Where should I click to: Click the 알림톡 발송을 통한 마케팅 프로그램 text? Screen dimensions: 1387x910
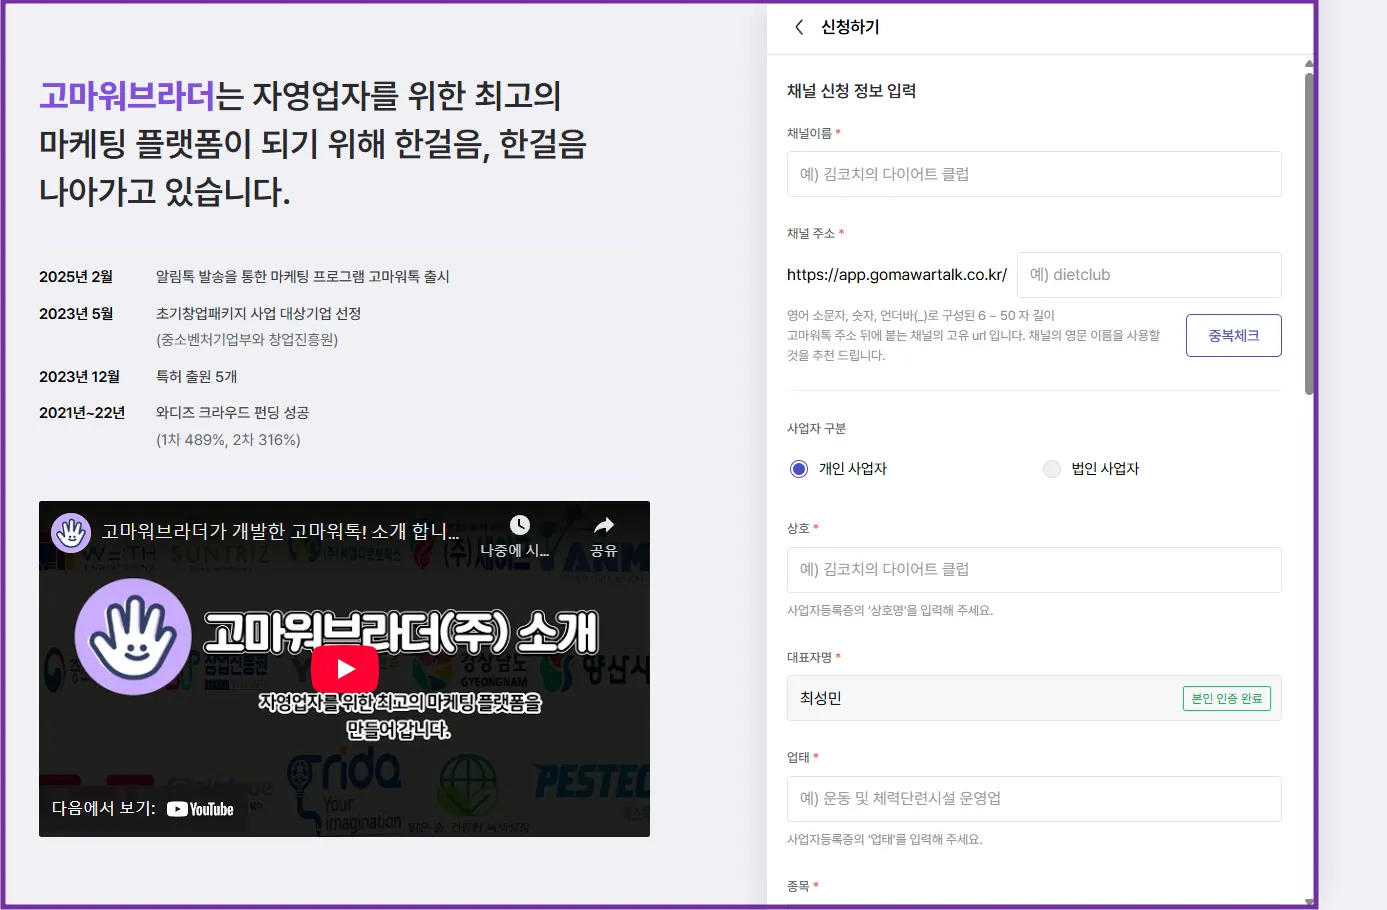pyautogui.click(x=303, y=277)
